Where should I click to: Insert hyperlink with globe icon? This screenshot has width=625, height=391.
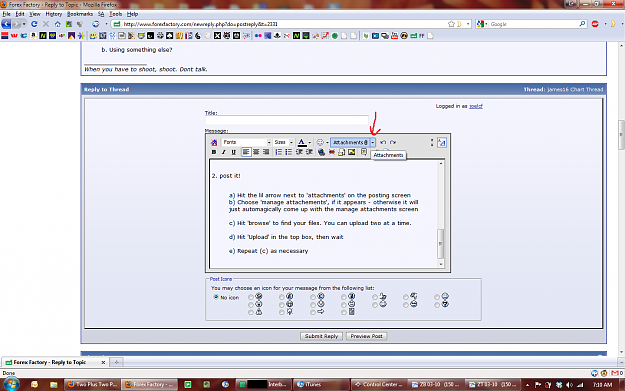(x=321, y=152)
